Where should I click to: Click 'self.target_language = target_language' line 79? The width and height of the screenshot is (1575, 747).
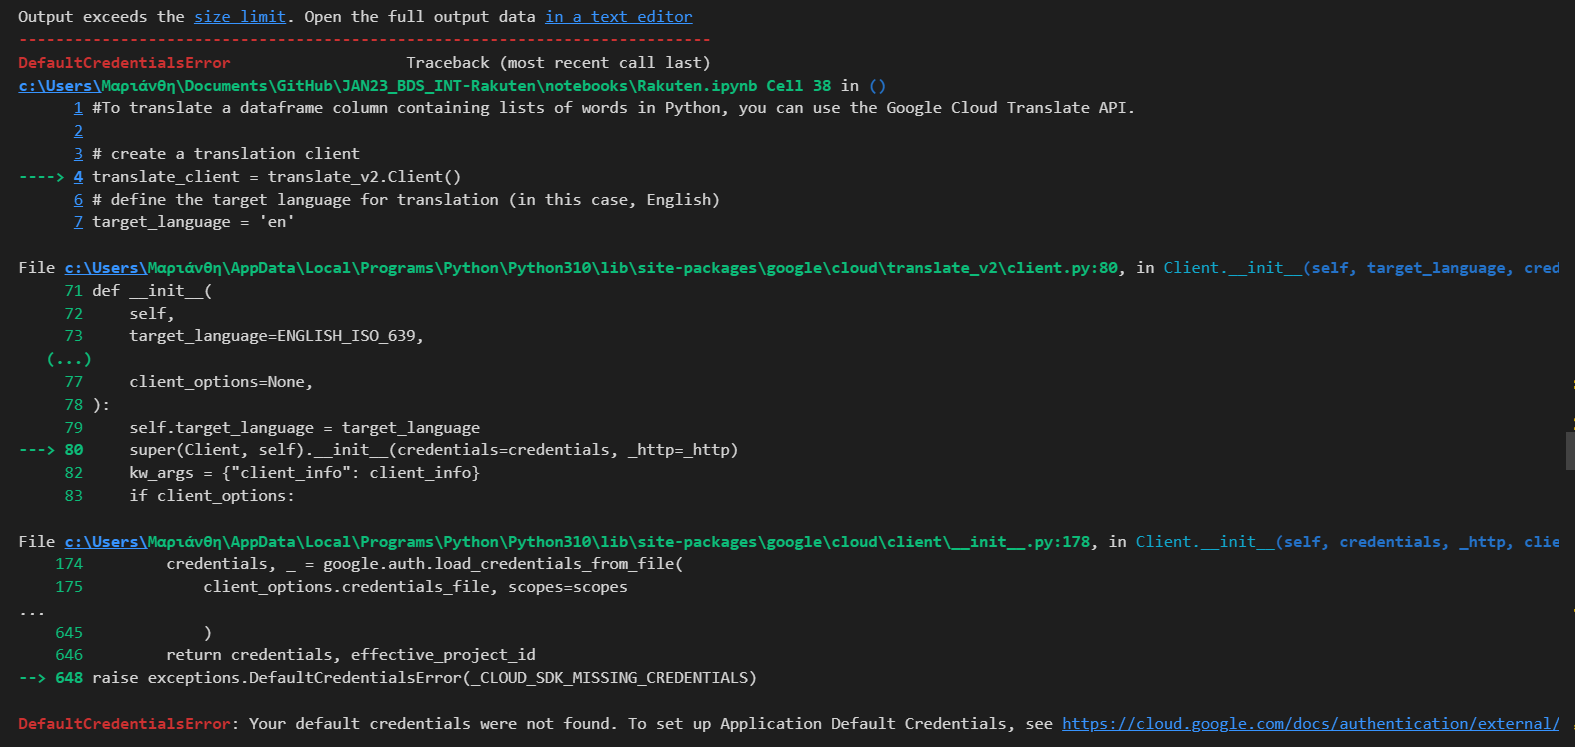click(305, 428)
